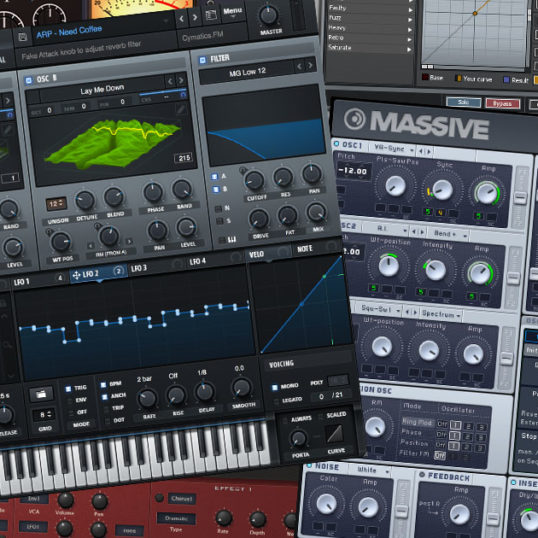This screenshot has height=538, width=538.
Task: Click the LFO SMOOTH knob
Action: [x=241, y=387]
